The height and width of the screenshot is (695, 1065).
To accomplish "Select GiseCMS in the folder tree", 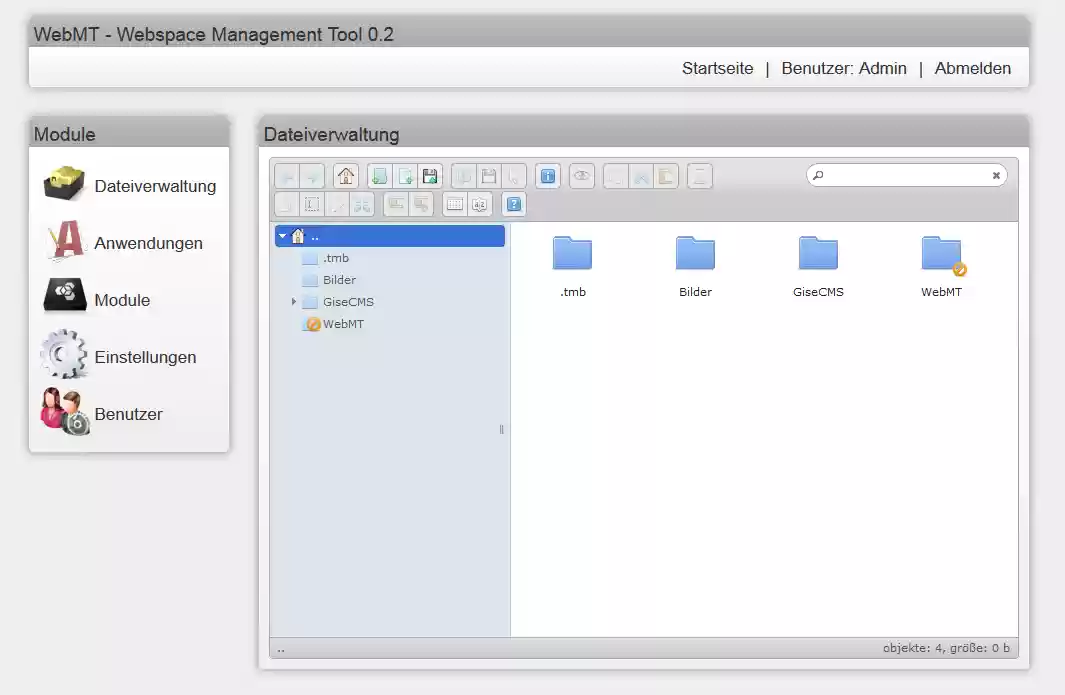I will [348, 302].
